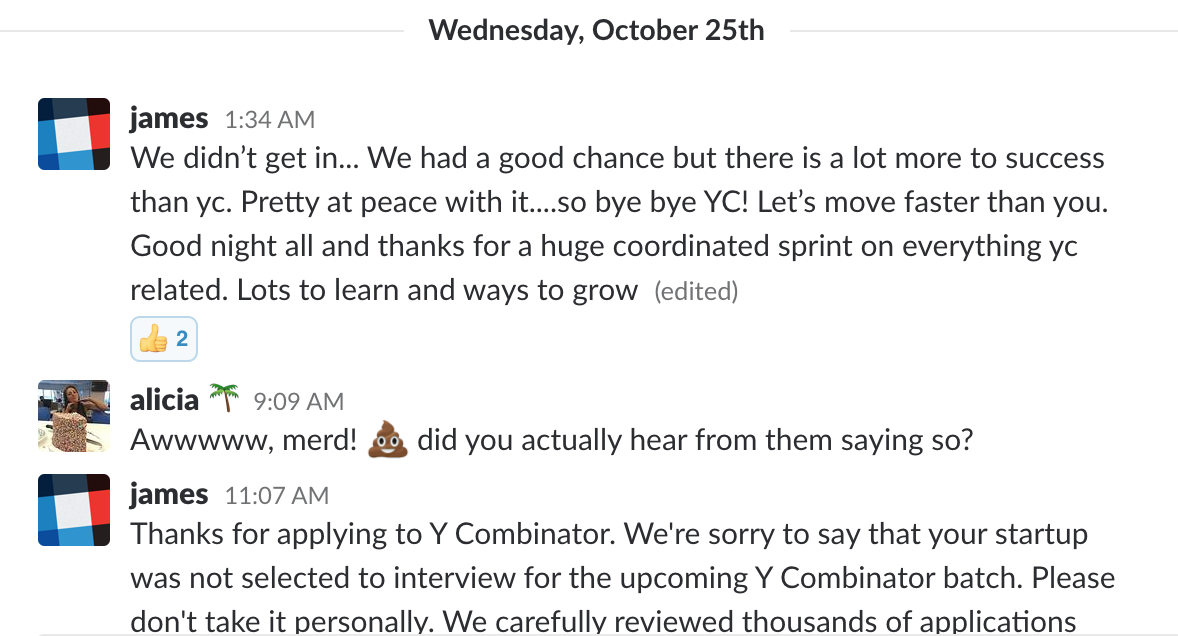Click james's avatar on the 11:07 AM message
The height and width of the screenshot is (636, 1178).
point(74,510)
